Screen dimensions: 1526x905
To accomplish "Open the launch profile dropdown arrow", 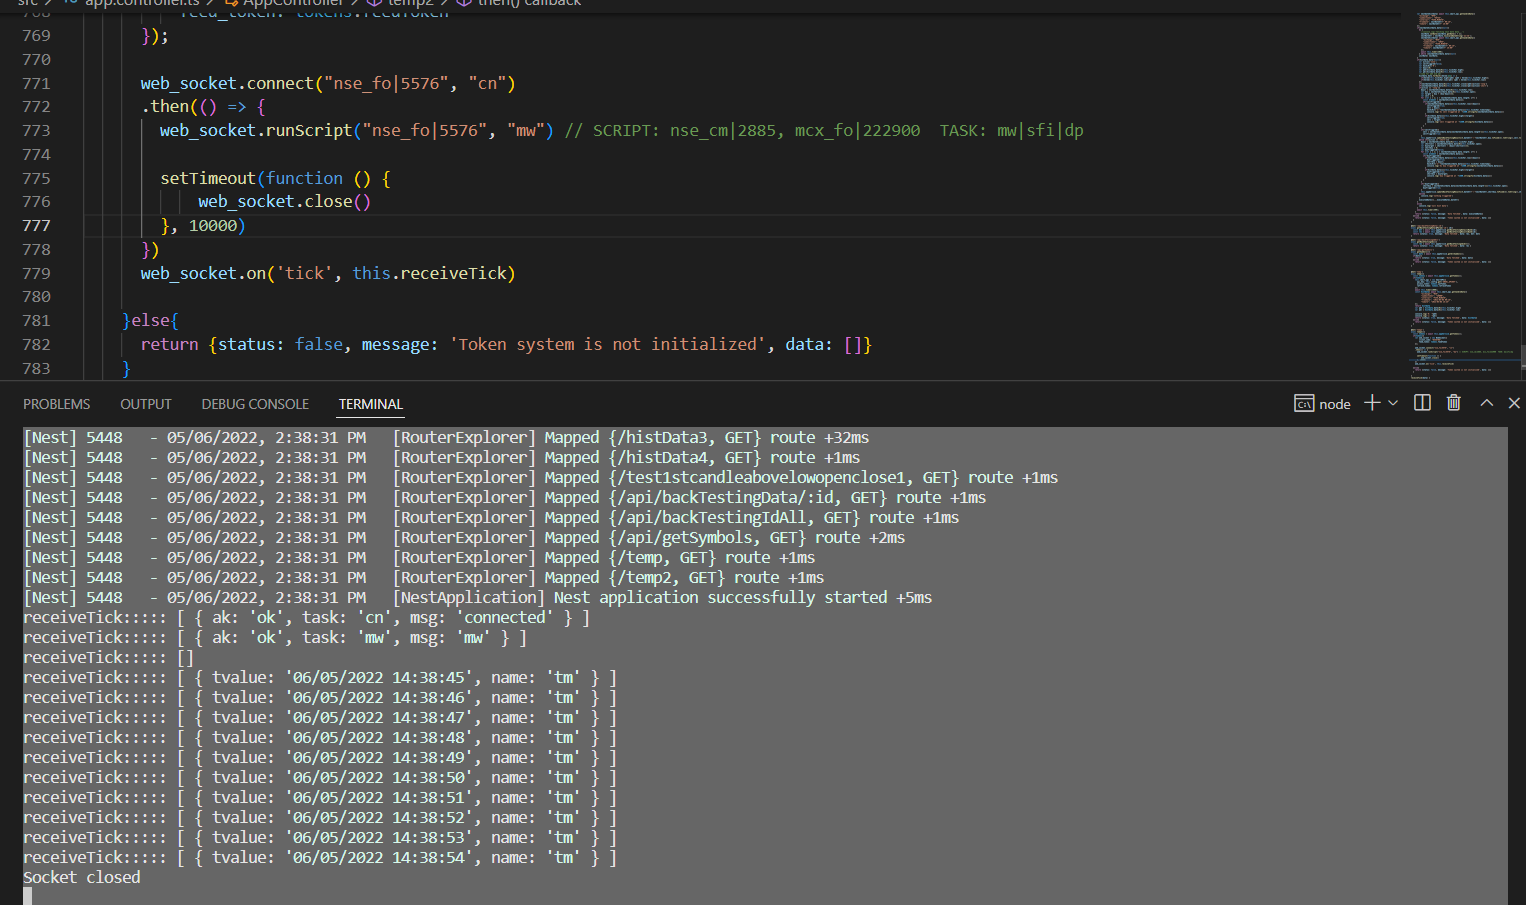I will coord(1393,403).
